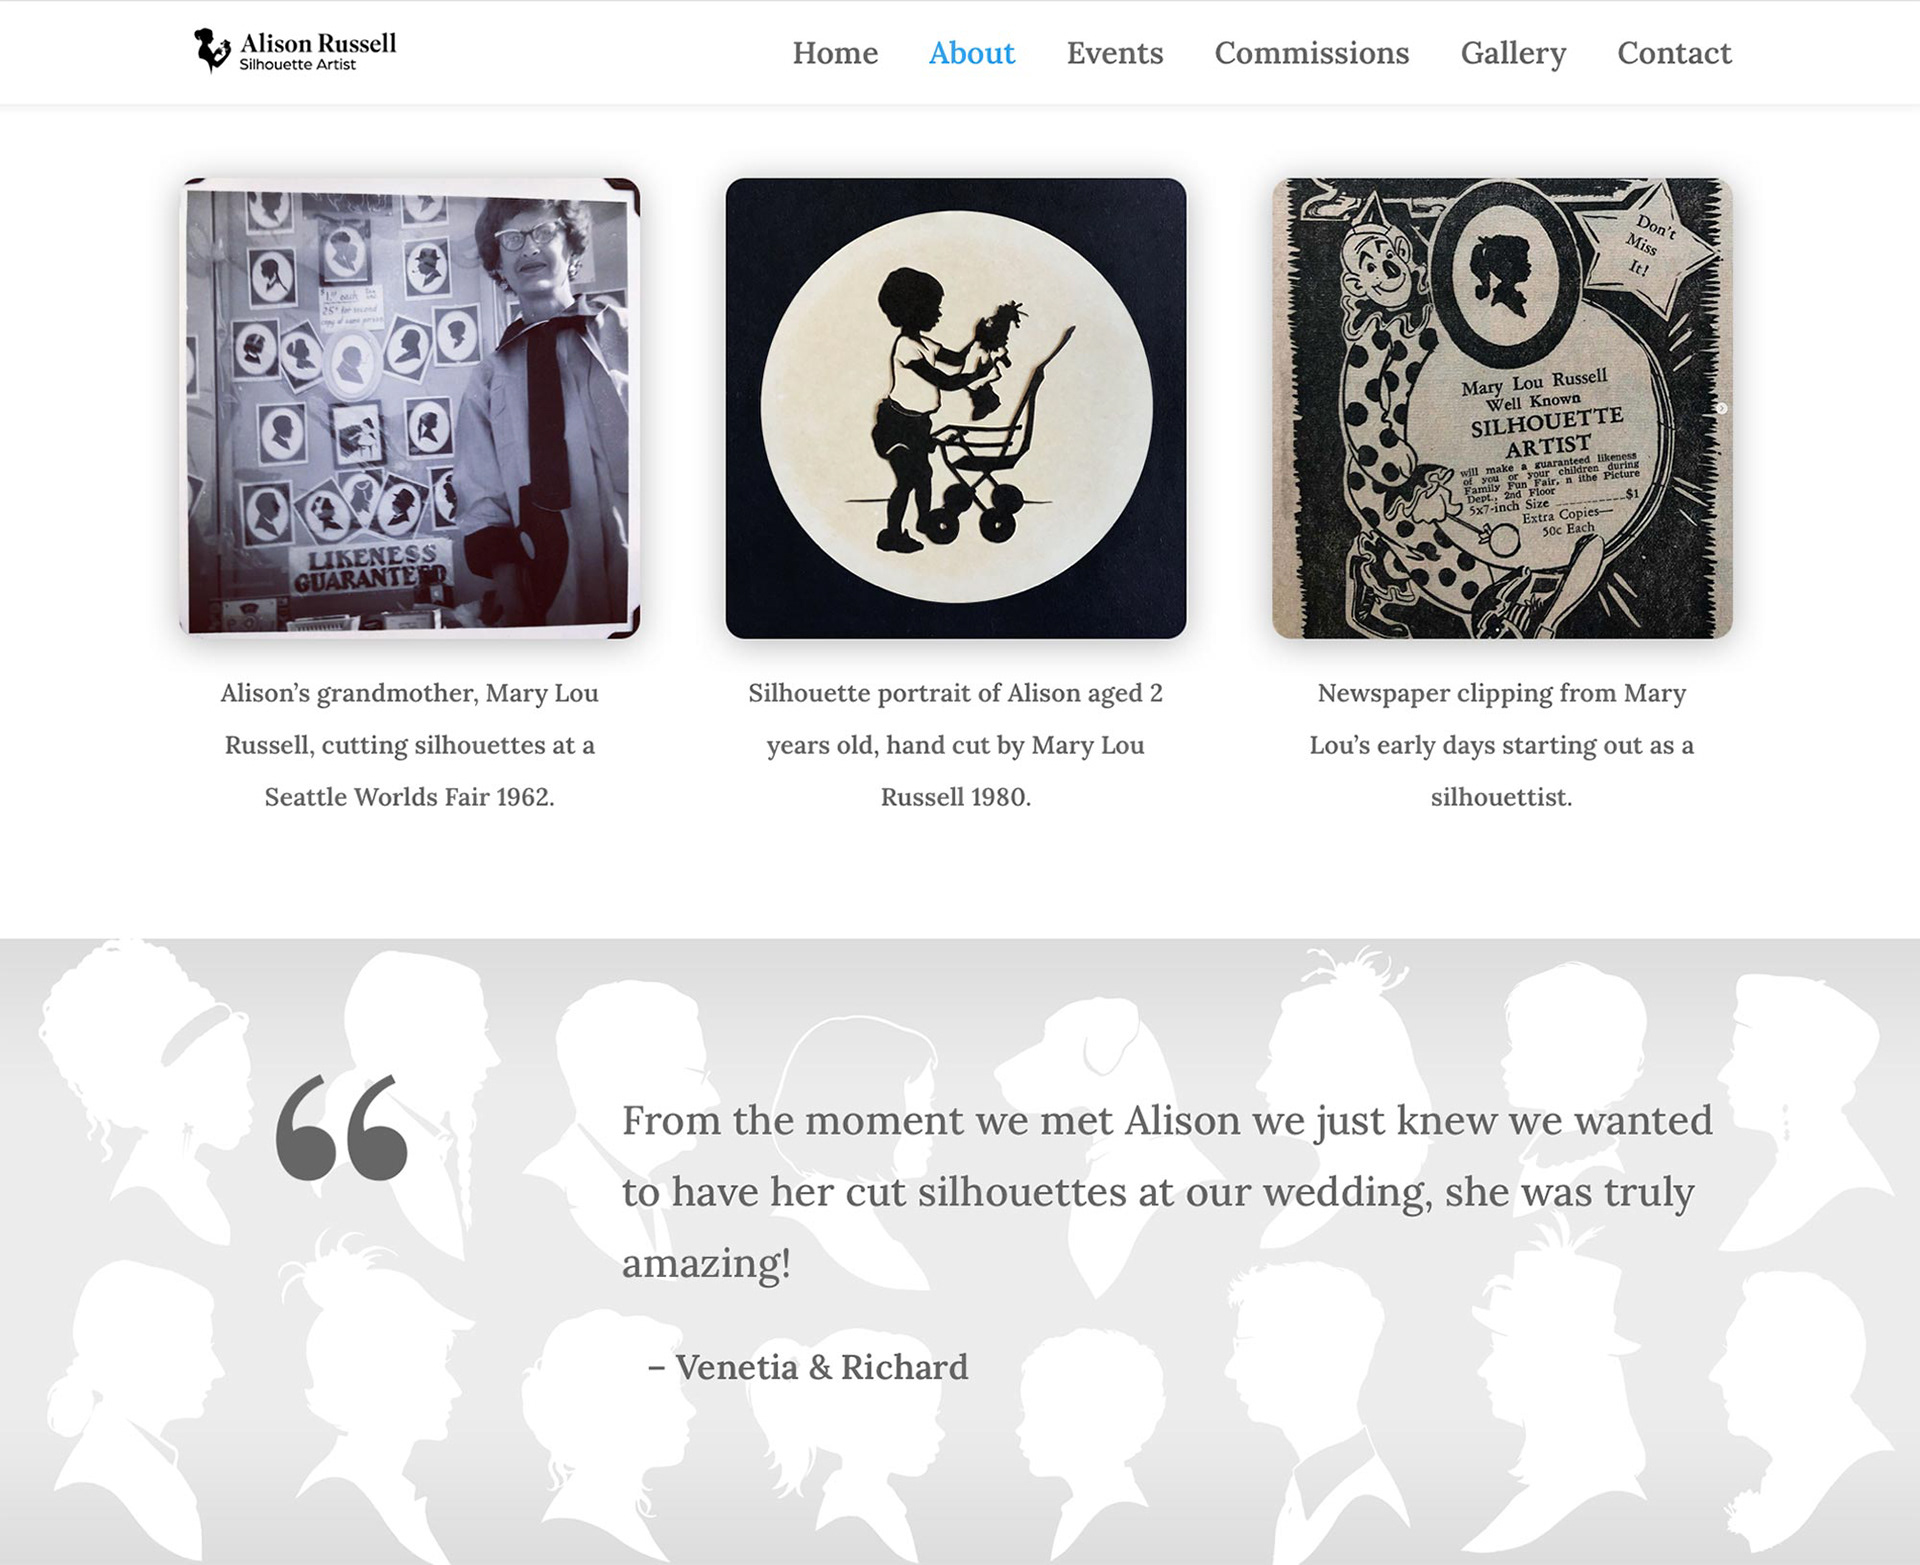Click caption about Alison aged 2 years
The height and width of the screenshot is (1565, 1920).
[956, 745]
